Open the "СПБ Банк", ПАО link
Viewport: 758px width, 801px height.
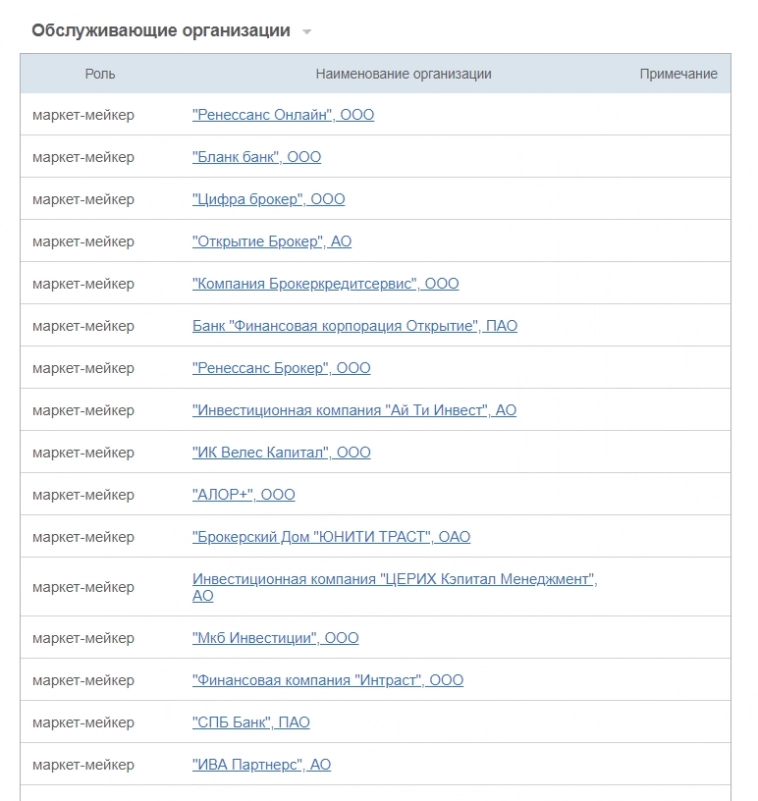(x=251, y=722)
